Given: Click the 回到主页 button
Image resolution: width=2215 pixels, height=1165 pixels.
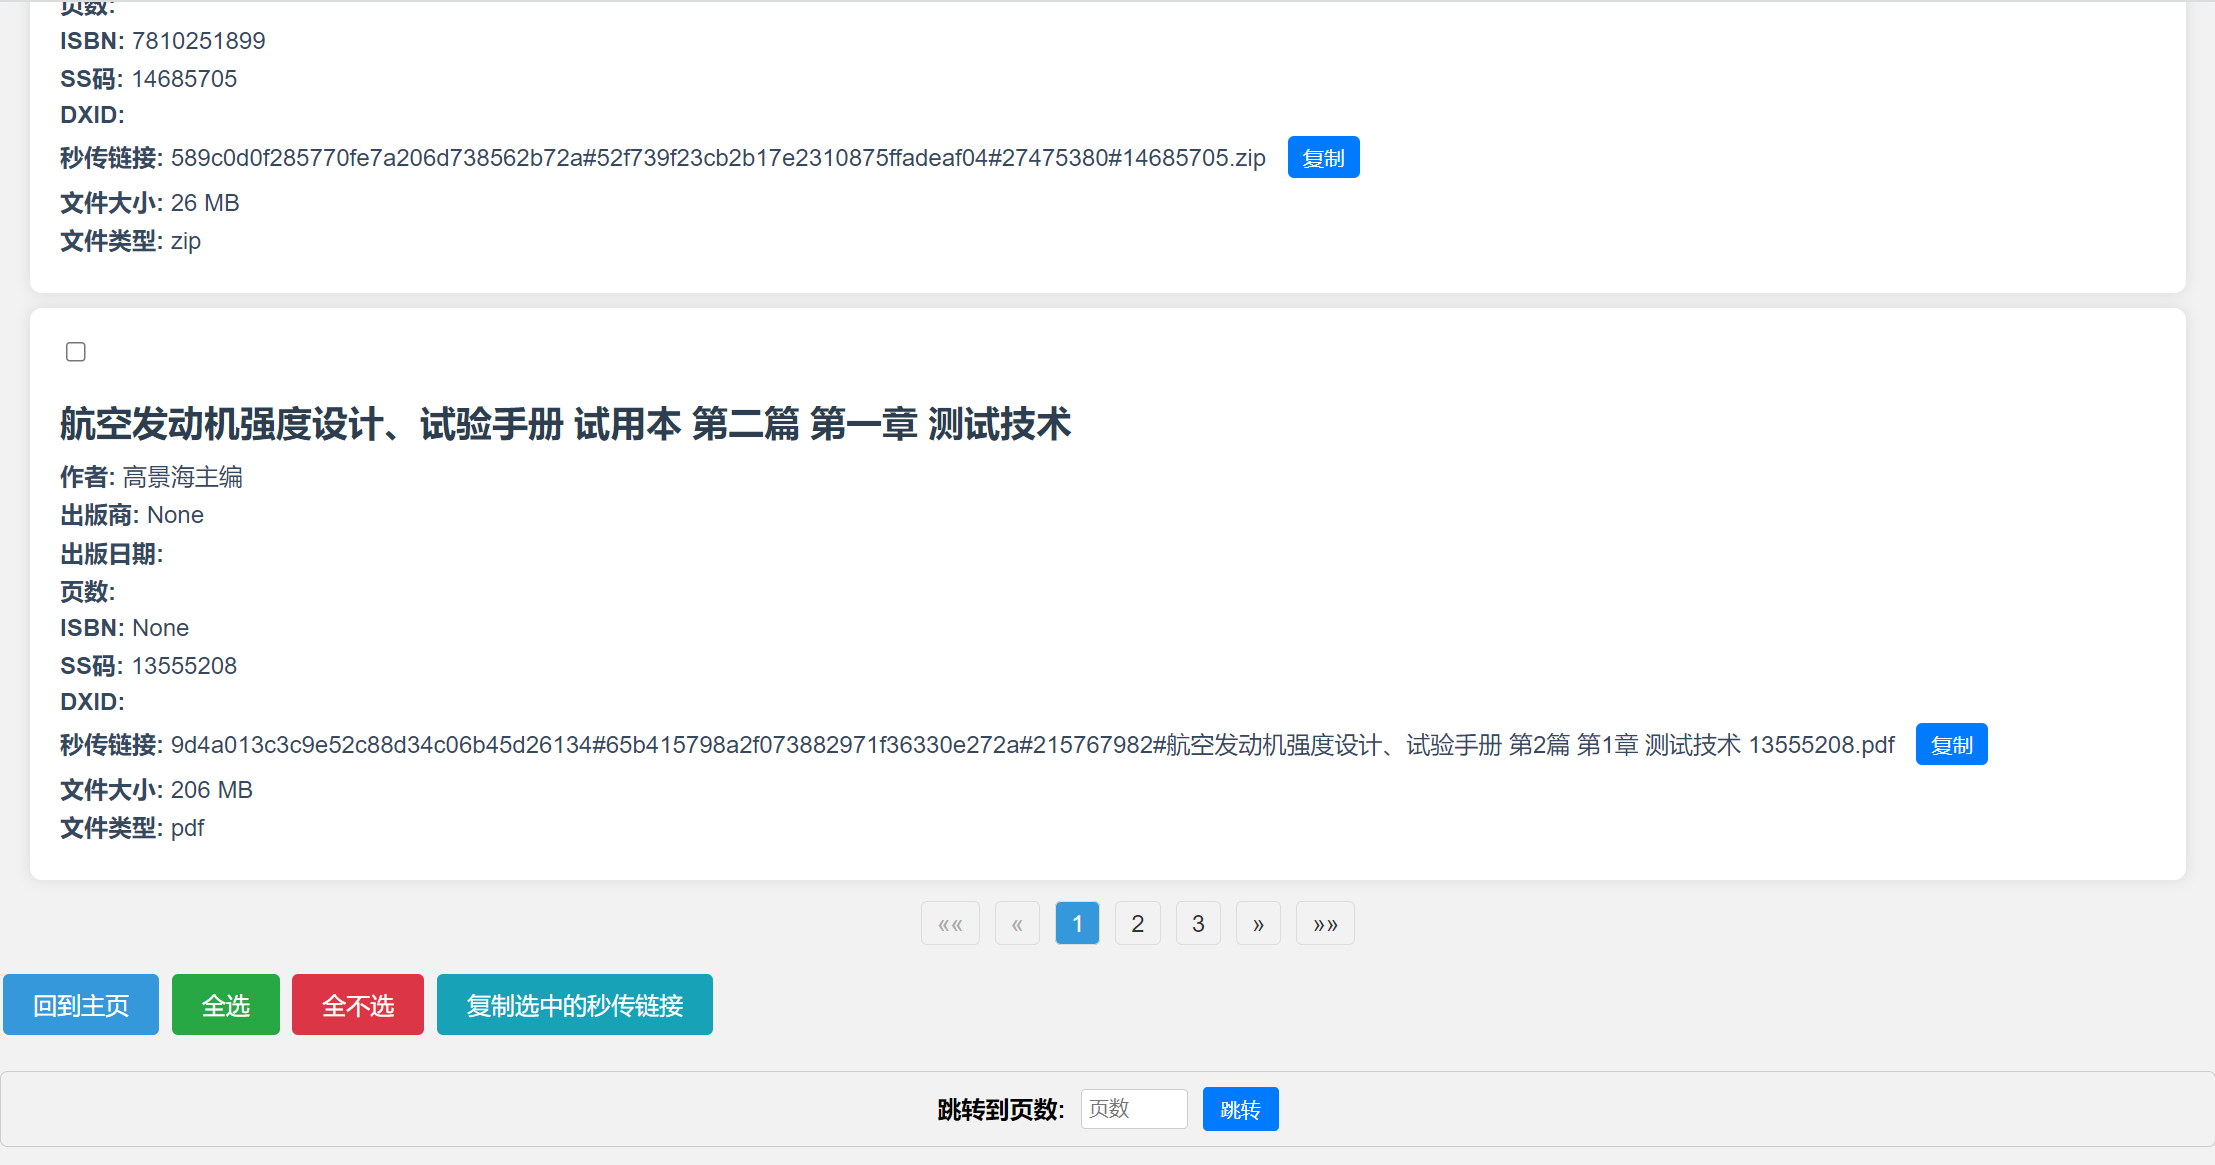Looking at the screenshot, I should tap(81, 1005).
